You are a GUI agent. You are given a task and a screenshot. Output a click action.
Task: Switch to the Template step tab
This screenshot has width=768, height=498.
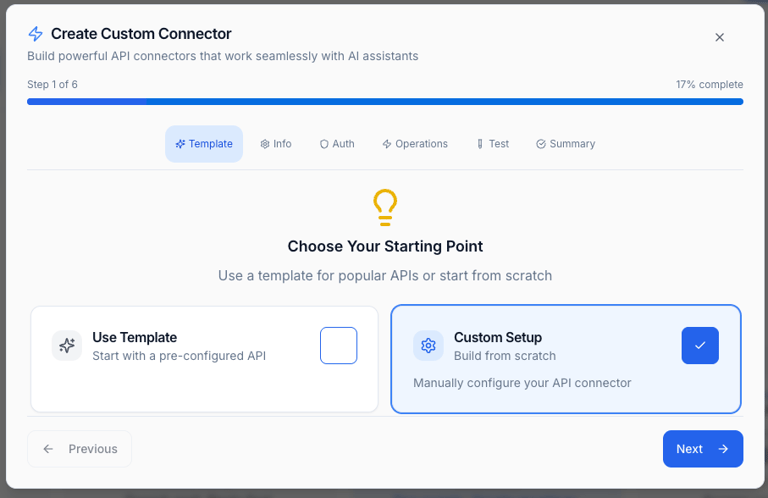pyautogui.click(x=204, y=144)
